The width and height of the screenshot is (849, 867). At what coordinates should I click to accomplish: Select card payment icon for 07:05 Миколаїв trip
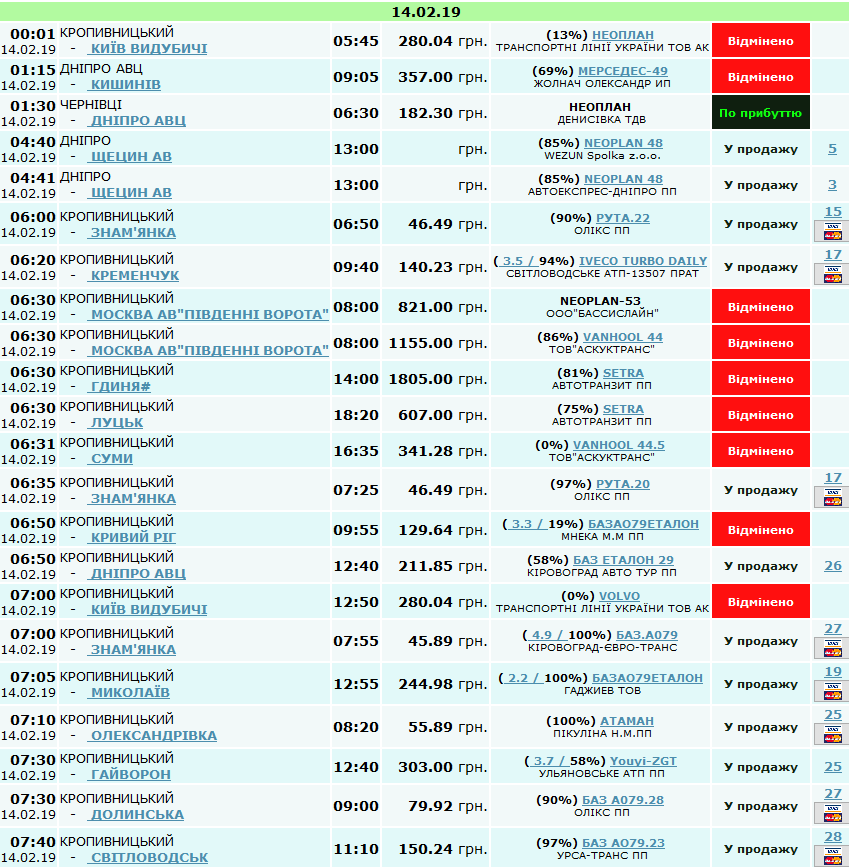832,692
